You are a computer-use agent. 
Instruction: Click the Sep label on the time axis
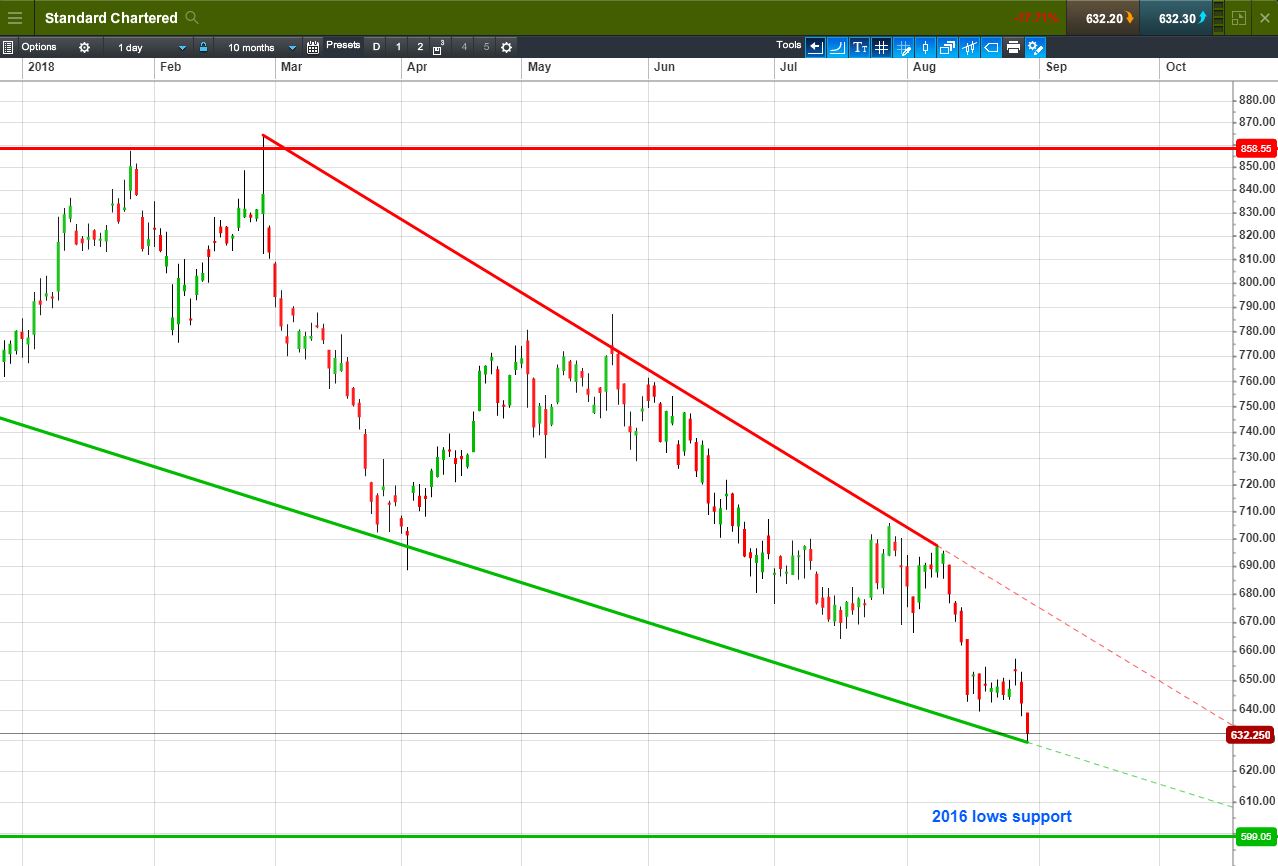[1056, 67]
